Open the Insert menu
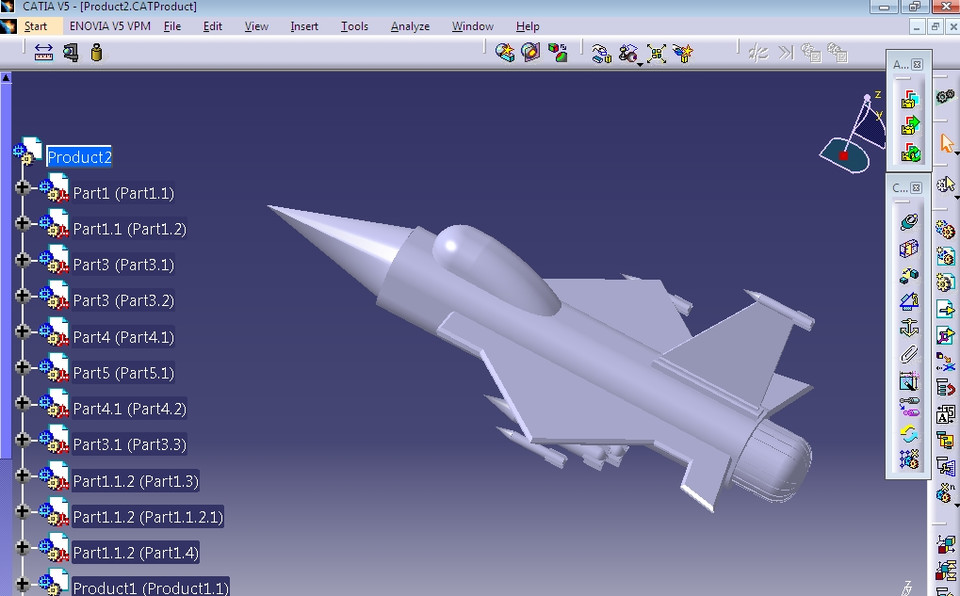The width and height of the screenshot is (960, 596). (303, 26)
